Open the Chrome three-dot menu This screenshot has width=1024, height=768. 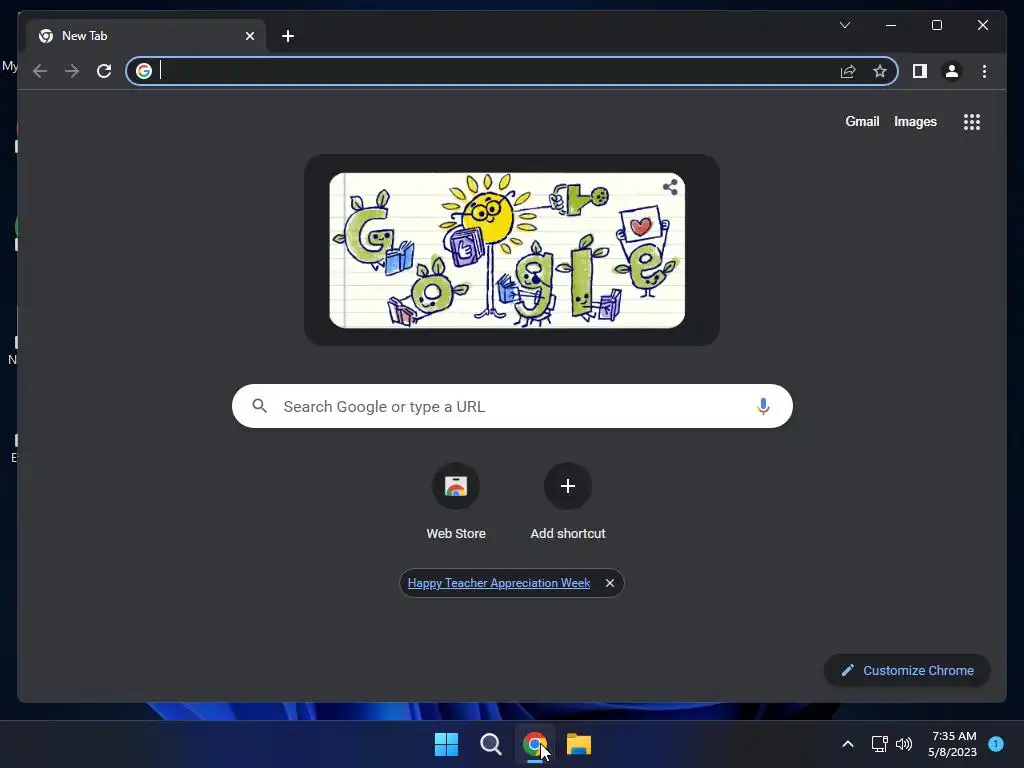[x=984, y=71]
